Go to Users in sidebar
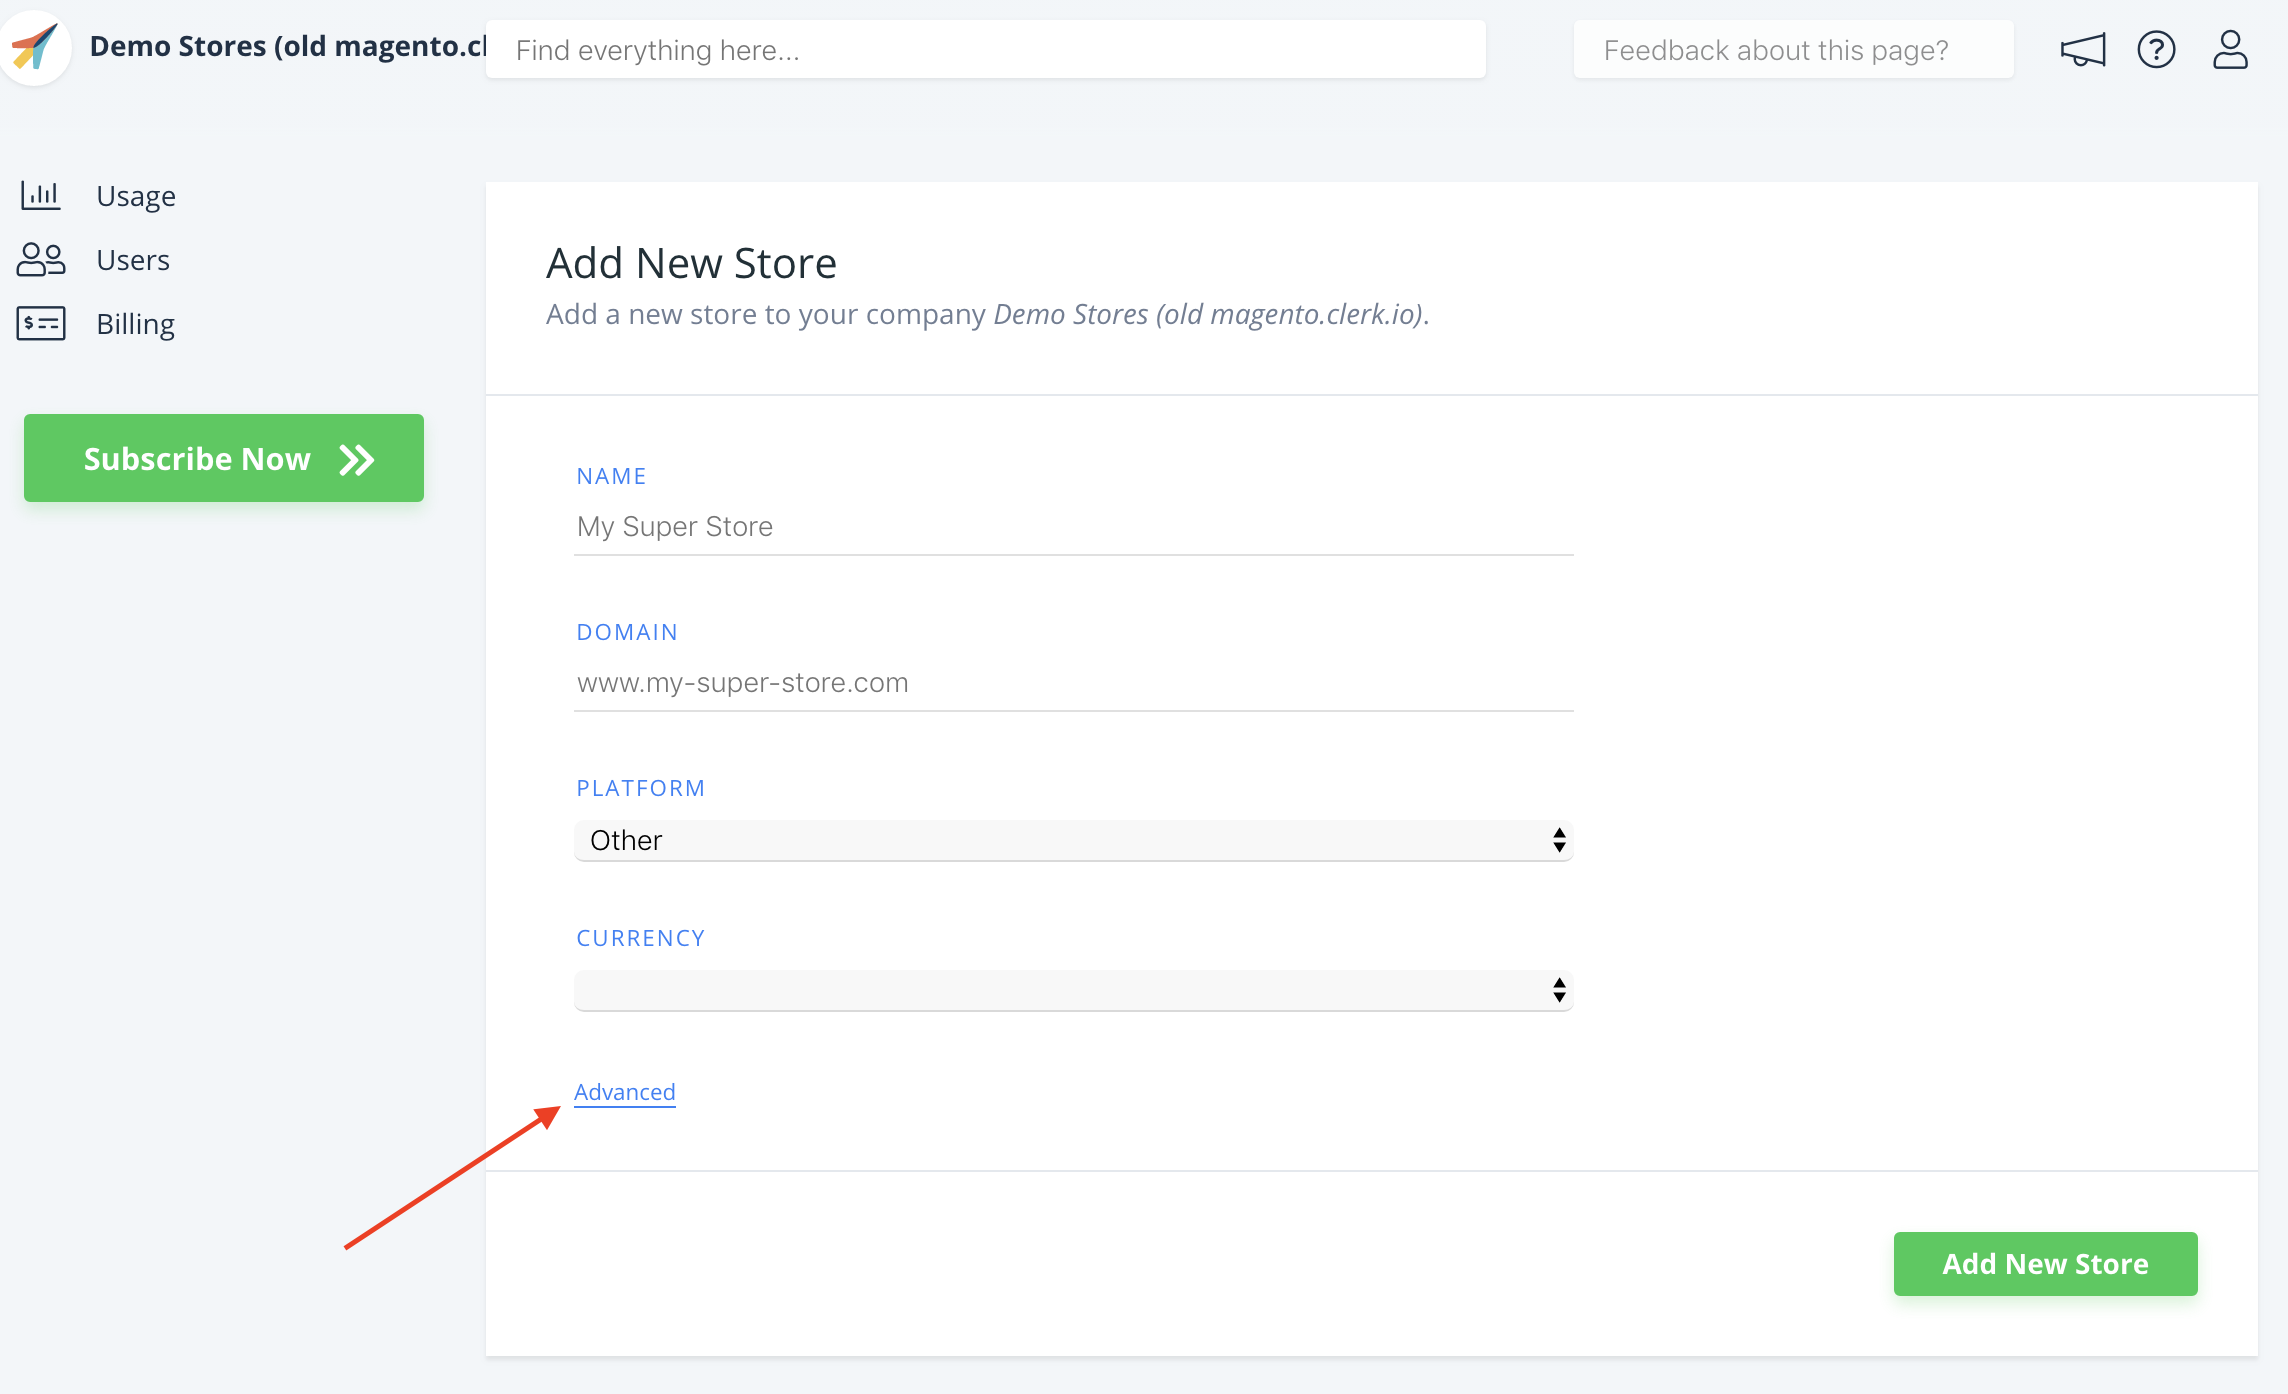 coord(133,260)
